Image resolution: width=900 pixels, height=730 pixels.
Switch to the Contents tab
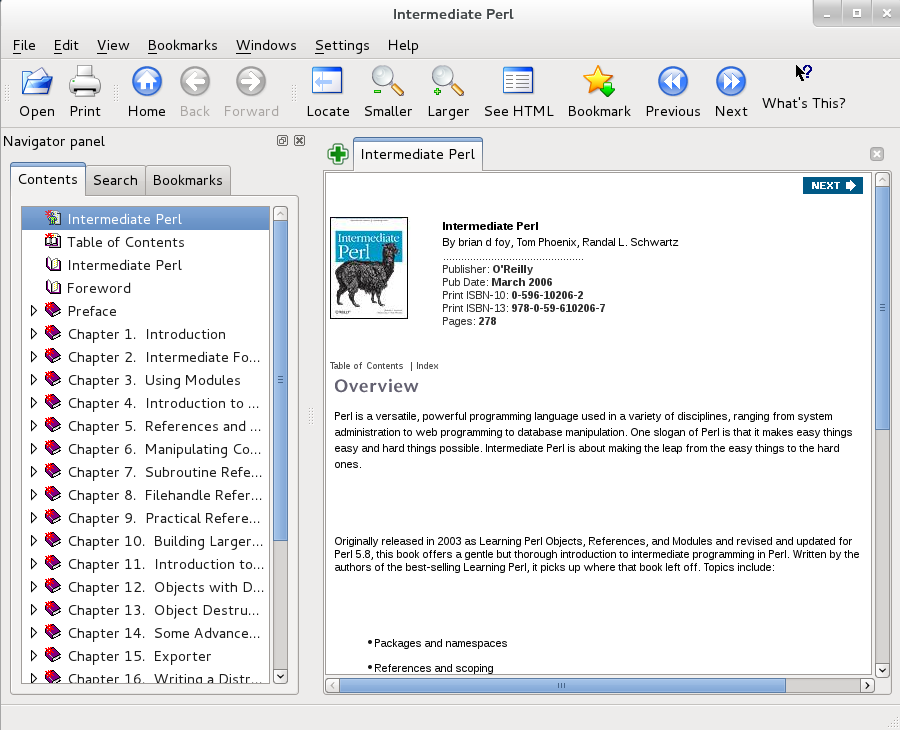48,180
